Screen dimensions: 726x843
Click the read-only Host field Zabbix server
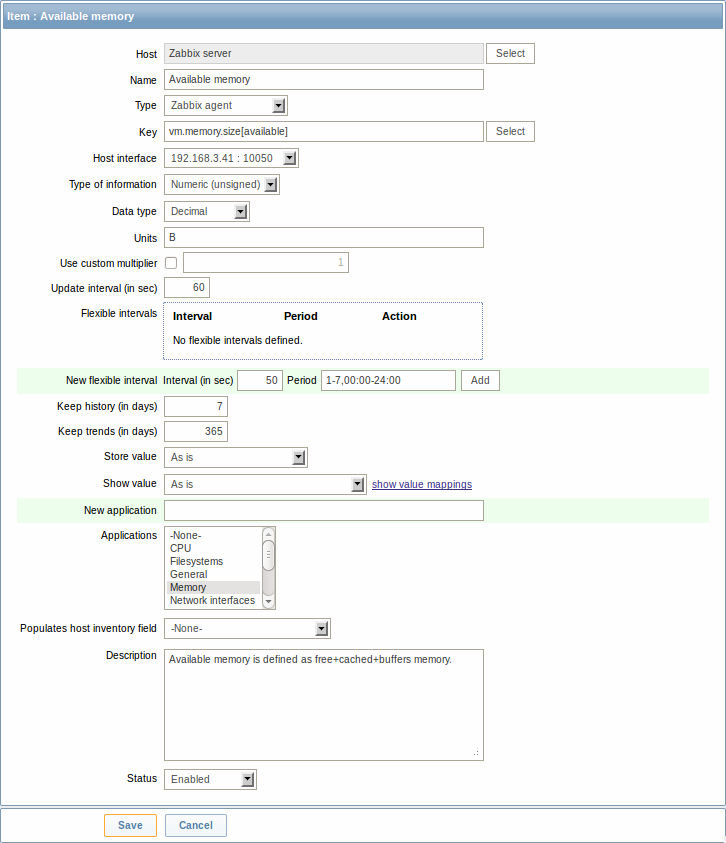click(x=323, y=53)
